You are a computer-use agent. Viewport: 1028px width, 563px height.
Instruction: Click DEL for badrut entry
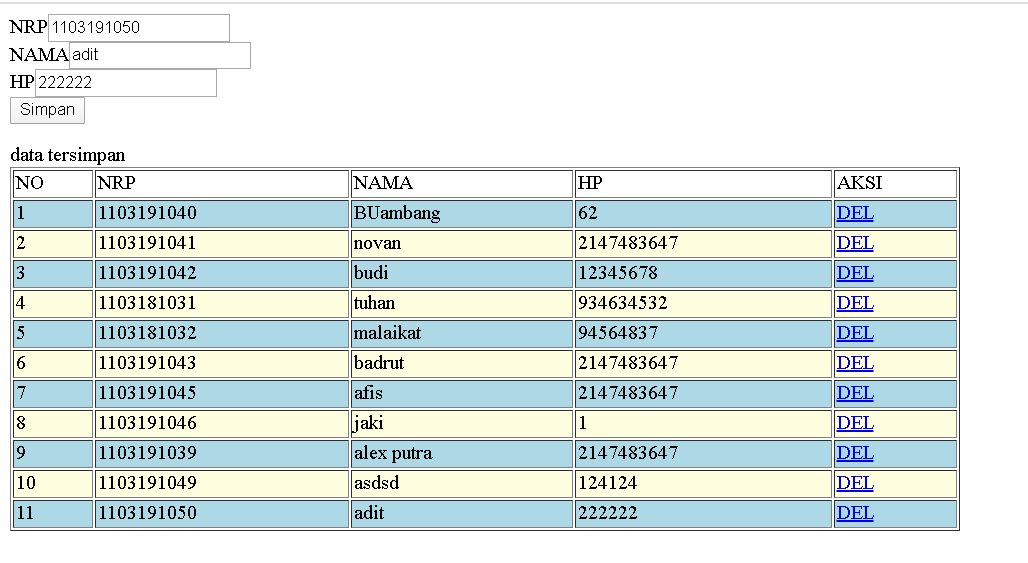855,363
